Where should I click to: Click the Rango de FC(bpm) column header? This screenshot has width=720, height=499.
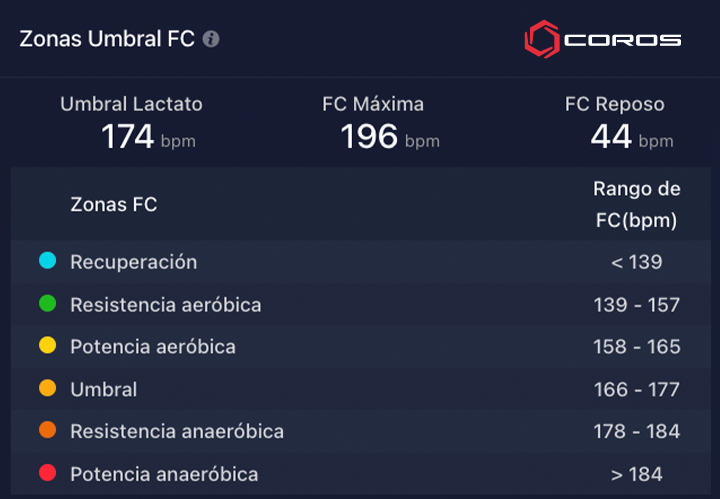pyautogui.click(x=636, y=204)
